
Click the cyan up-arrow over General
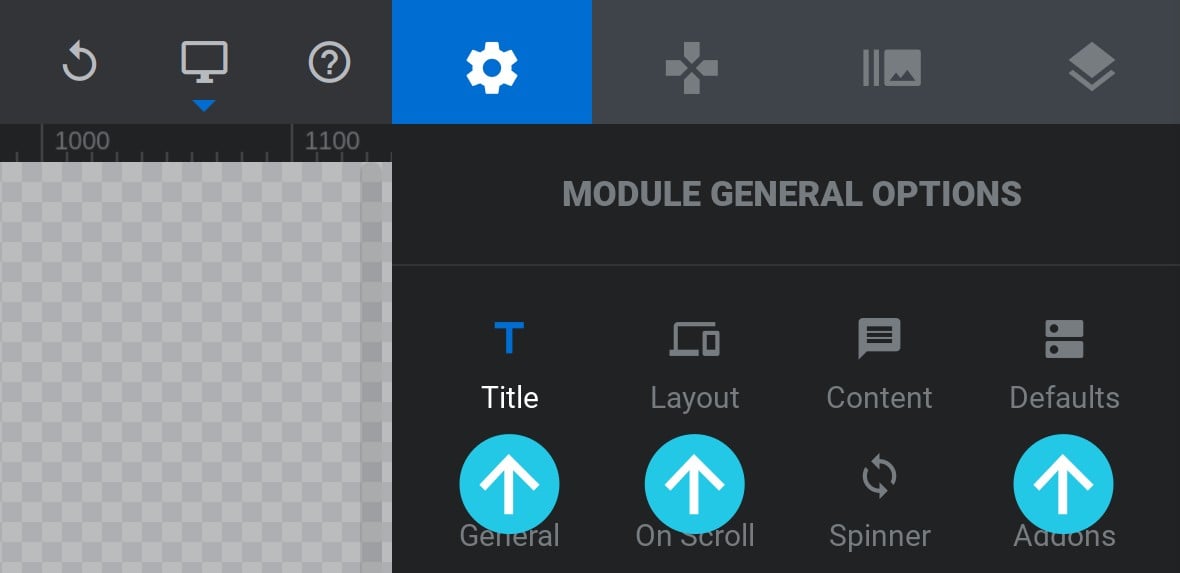509,484
